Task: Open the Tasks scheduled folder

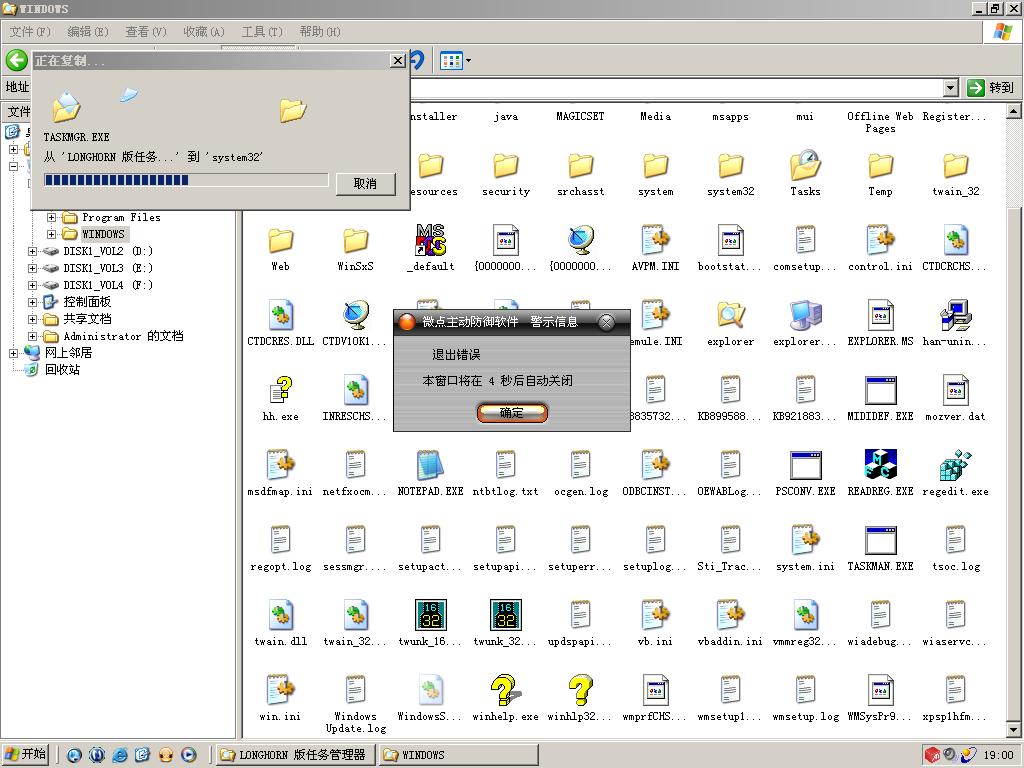Action: (805, 165)
